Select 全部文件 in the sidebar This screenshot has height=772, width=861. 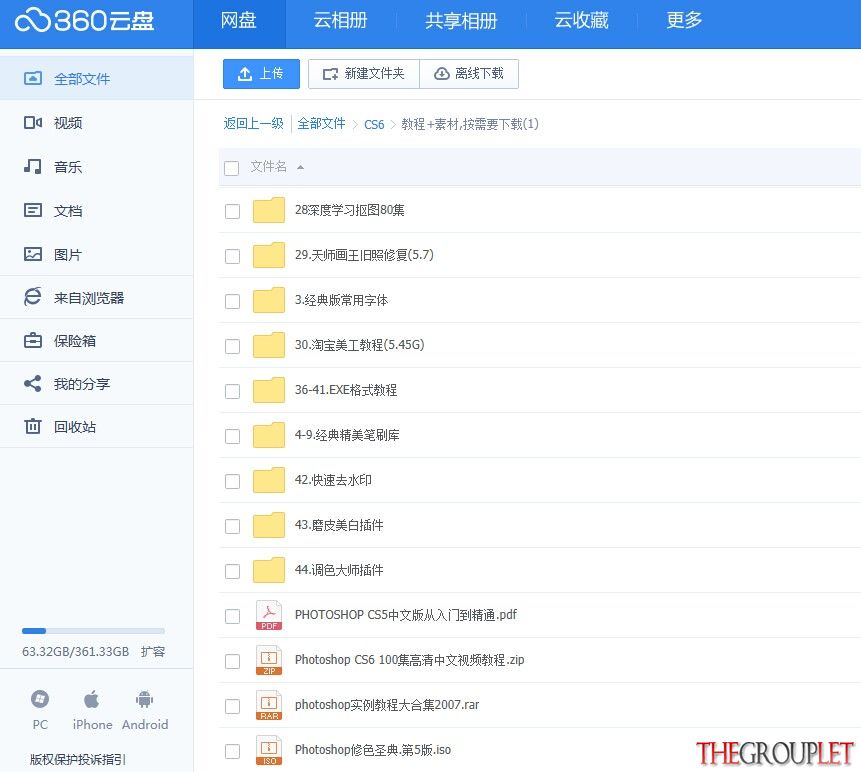(97, 79)
